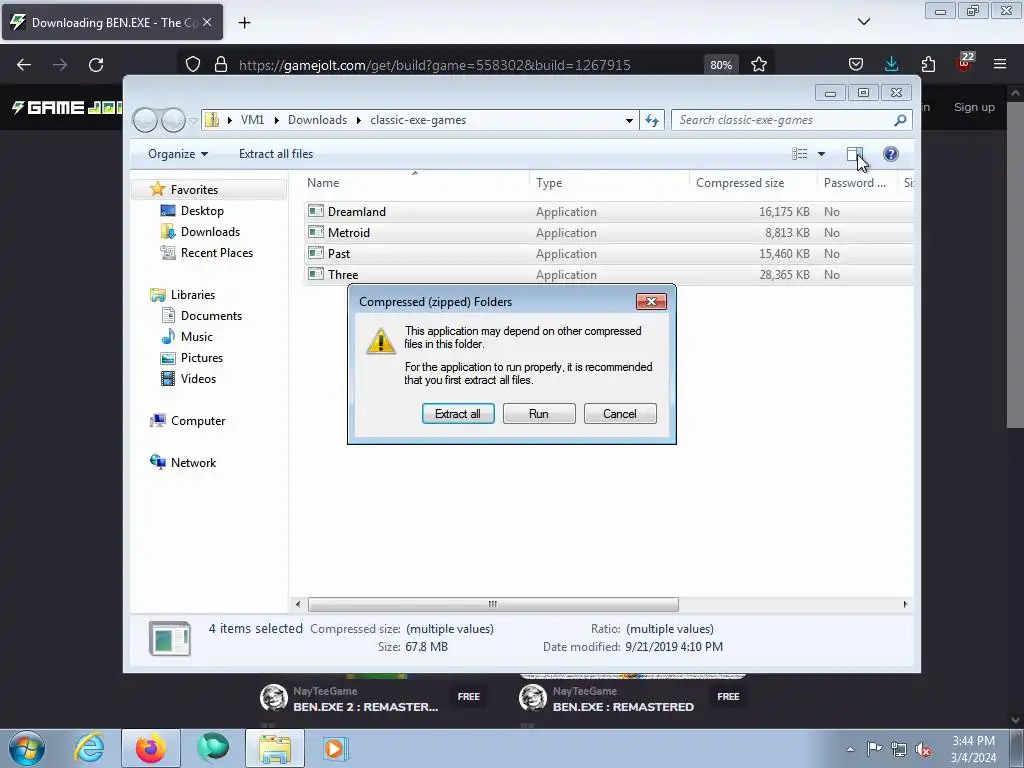Show hidden system tray icons
The image size is (1024, 768).
[850, 749]
